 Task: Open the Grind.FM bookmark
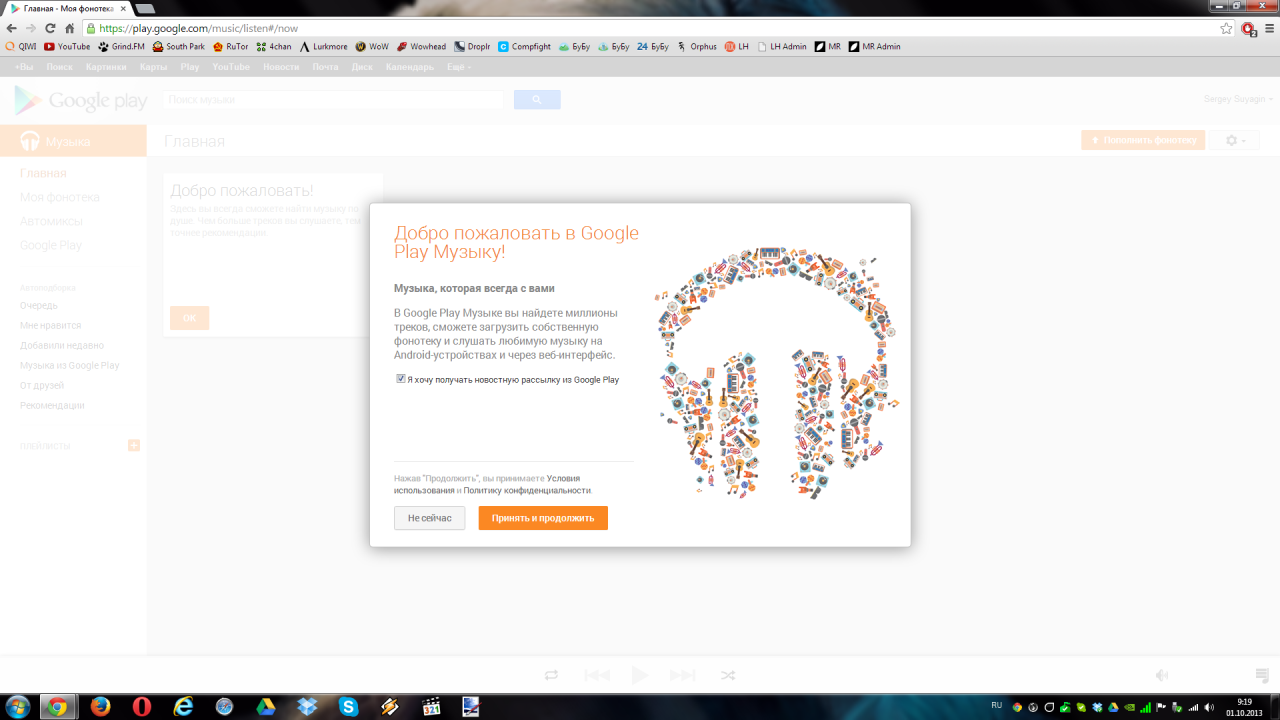122,46
